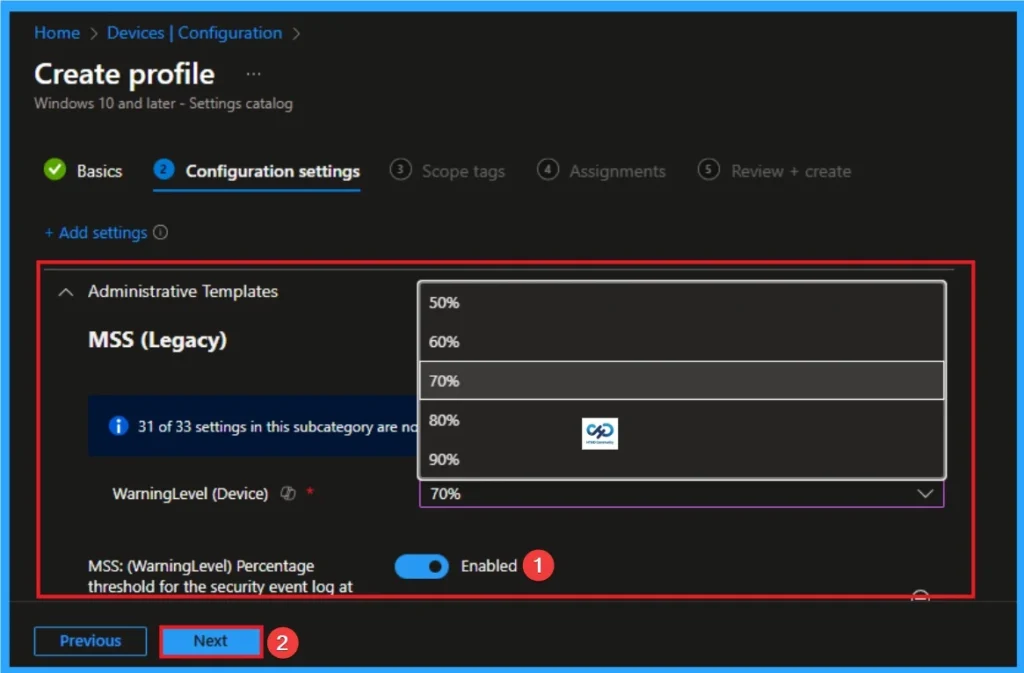Click the Previous button

(90, 641)
